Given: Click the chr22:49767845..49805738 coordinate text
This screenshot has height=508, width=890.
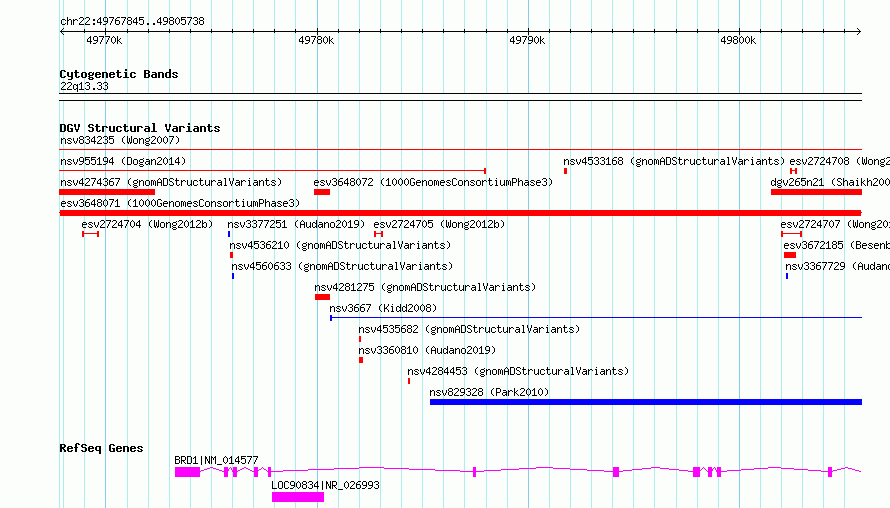Looking at the screenshot, I should tap(132, 21).
